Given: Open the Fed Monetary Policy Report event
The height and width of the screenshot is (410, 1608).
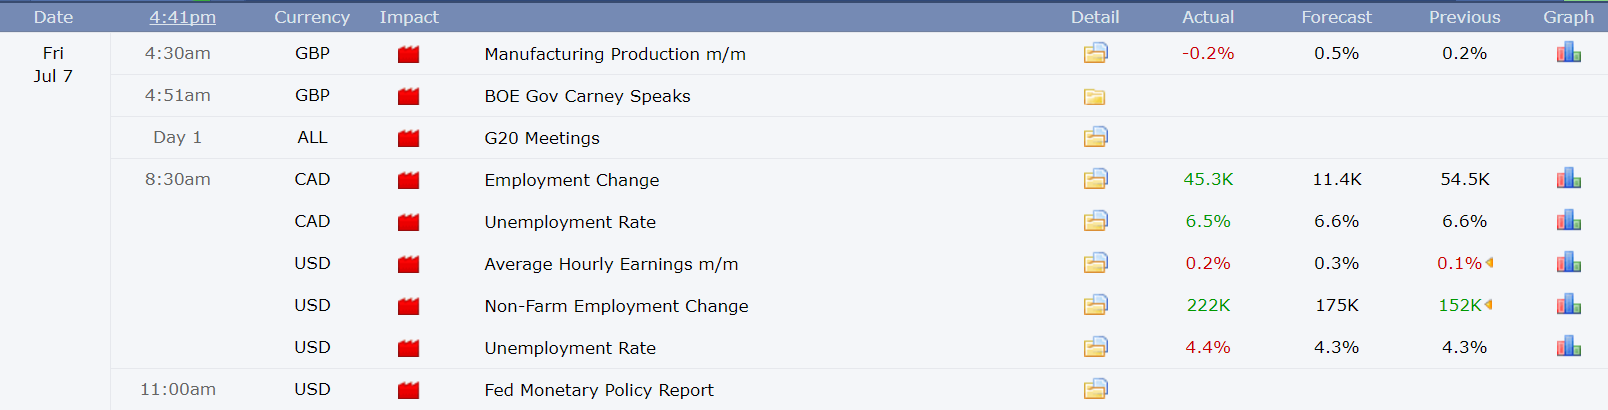Looking at the screenshot, I should tap(599, 390).
